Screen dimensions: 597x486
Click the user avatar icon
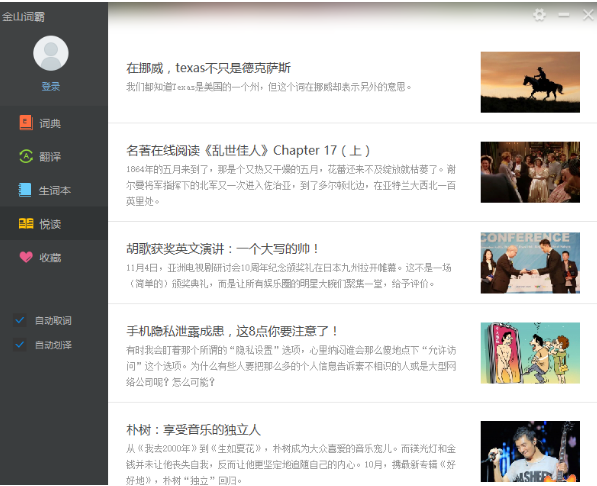(x=51, y=53)
